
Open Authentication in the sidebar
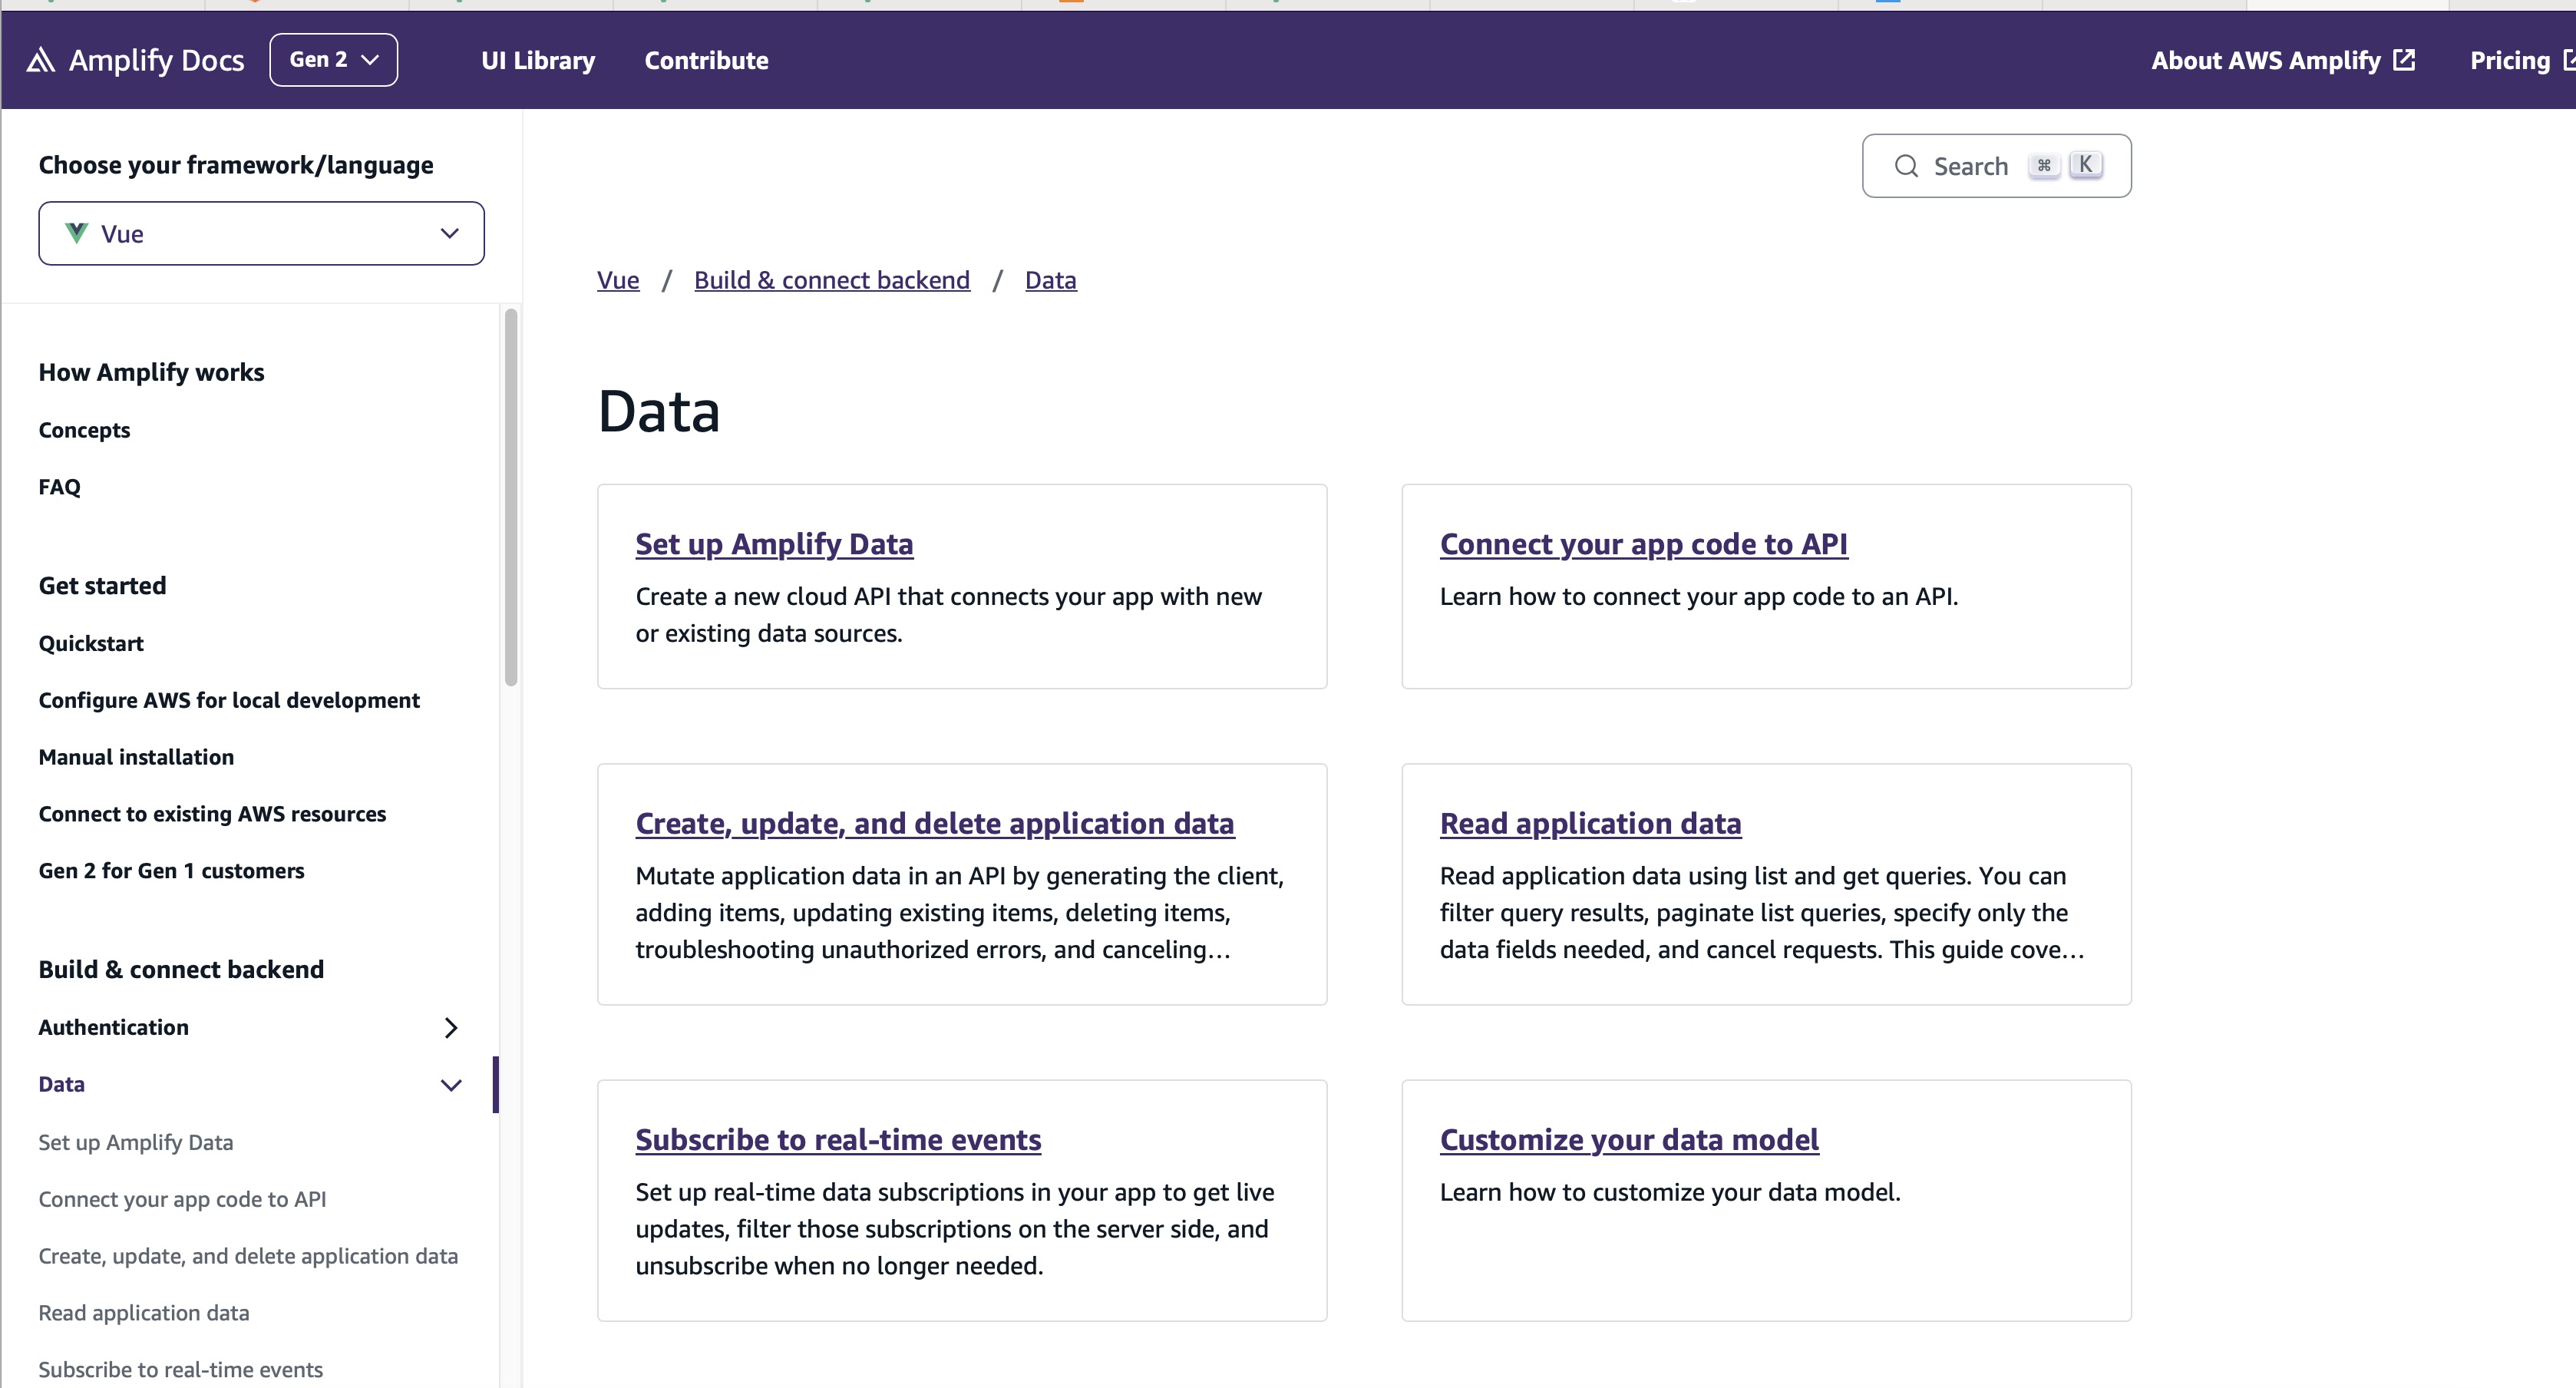[113, 1027]
